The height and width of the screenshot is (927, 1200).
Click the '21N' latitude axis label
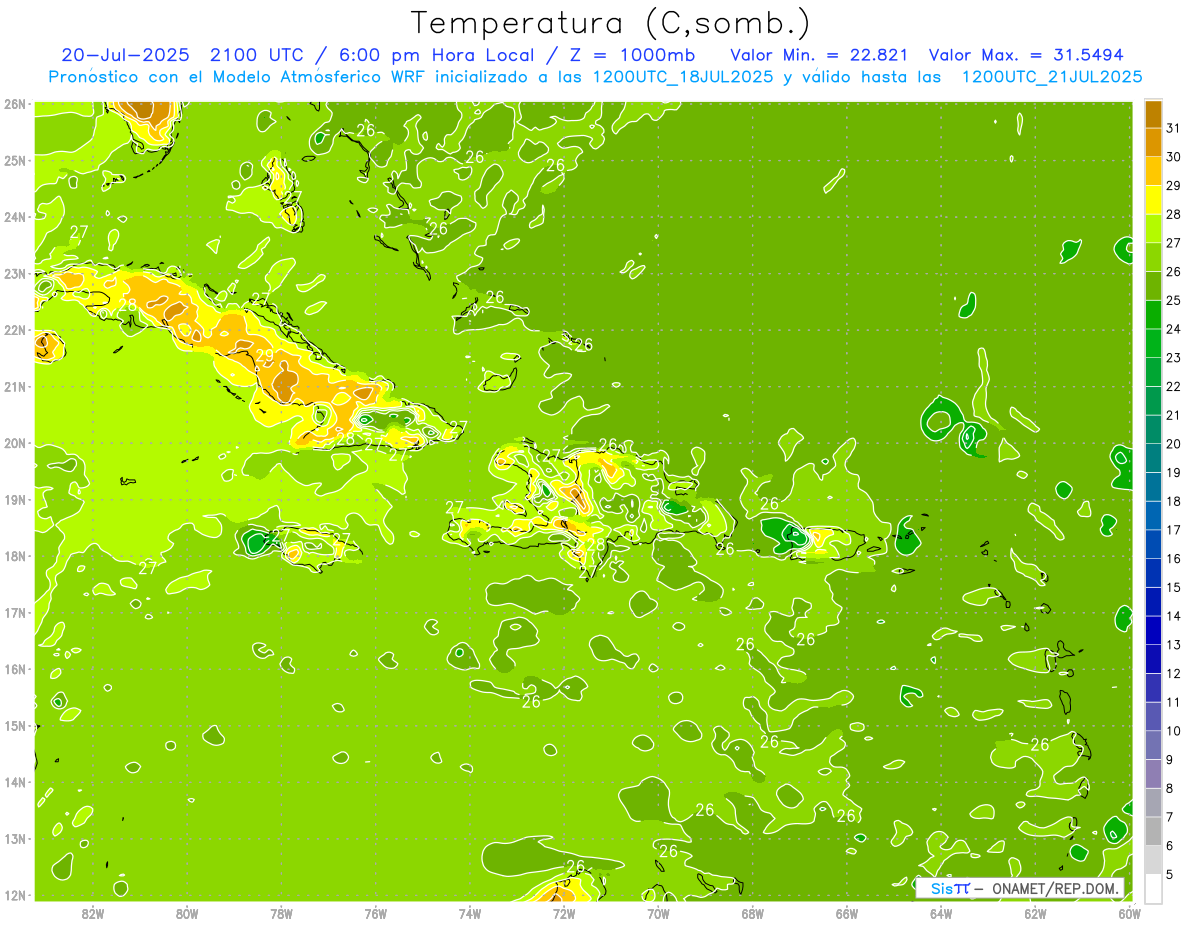coord(15,386)
